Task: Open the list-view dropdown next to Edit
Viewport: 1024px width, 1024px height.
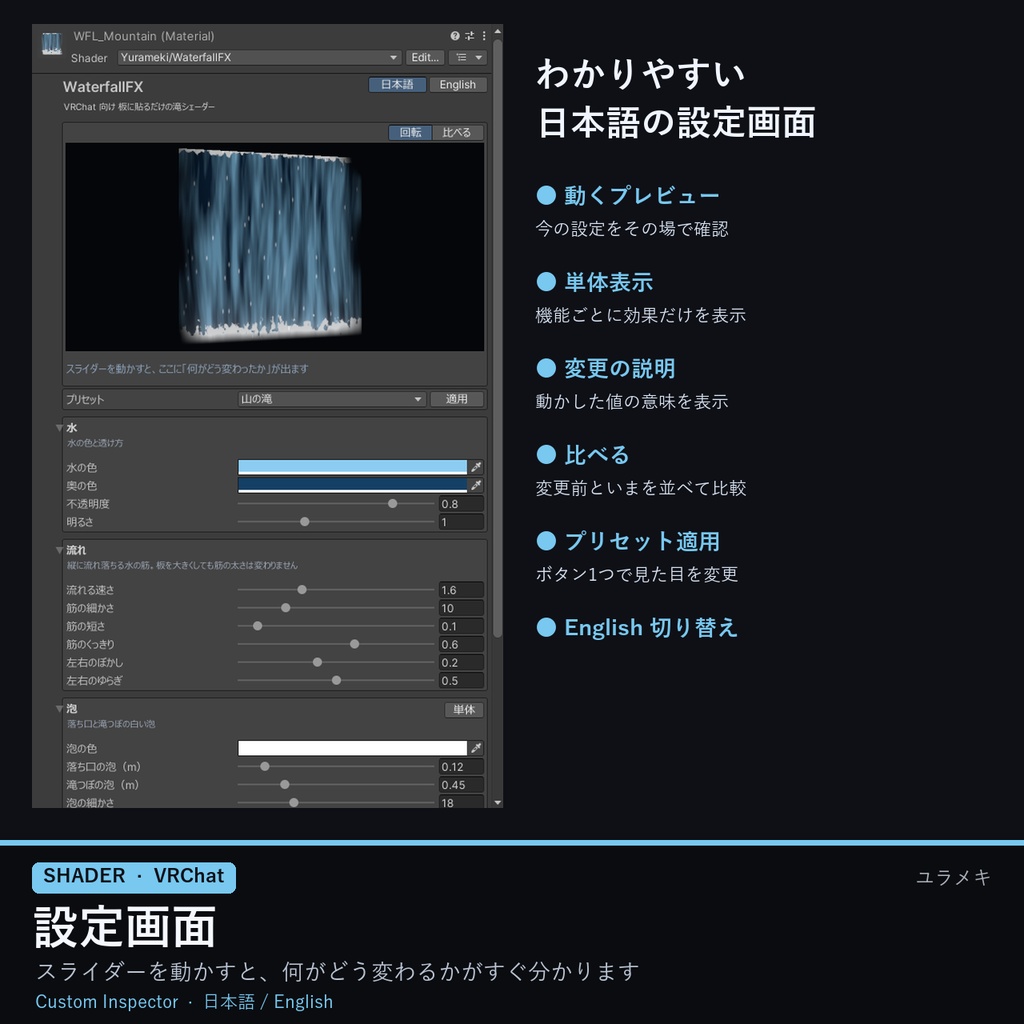Action: 468,57
